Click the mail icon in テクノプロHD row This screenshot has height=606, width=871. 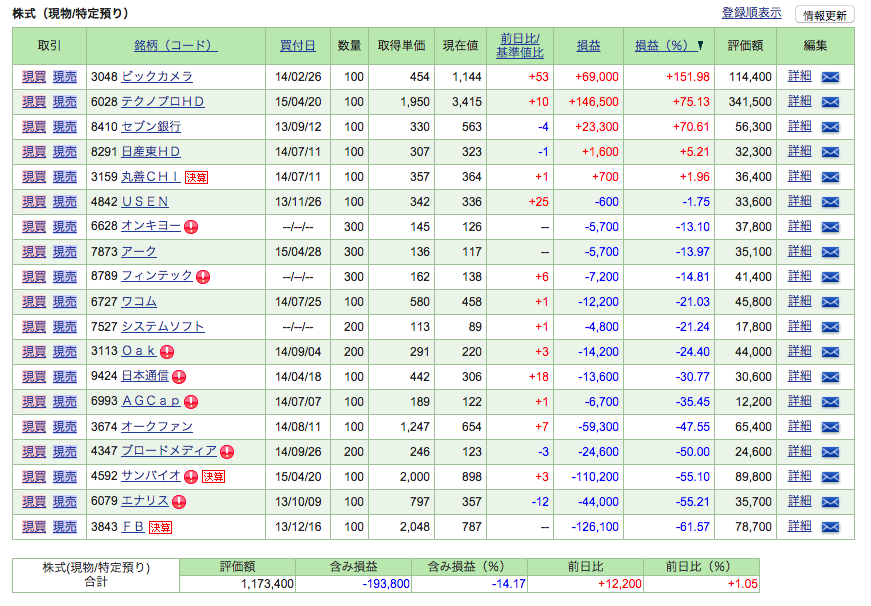(830, 102)
